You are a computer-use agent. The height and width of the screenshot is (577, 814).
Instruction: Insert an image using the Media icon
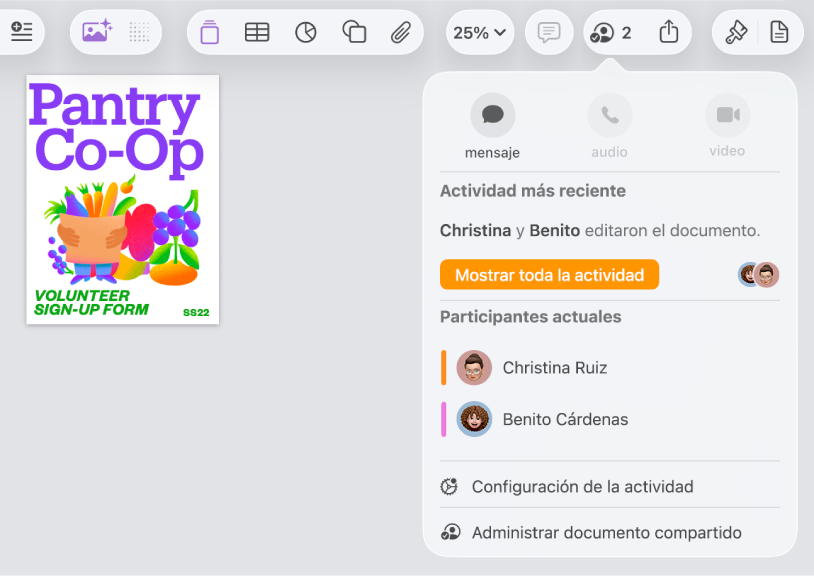click(x=94, y=32)
